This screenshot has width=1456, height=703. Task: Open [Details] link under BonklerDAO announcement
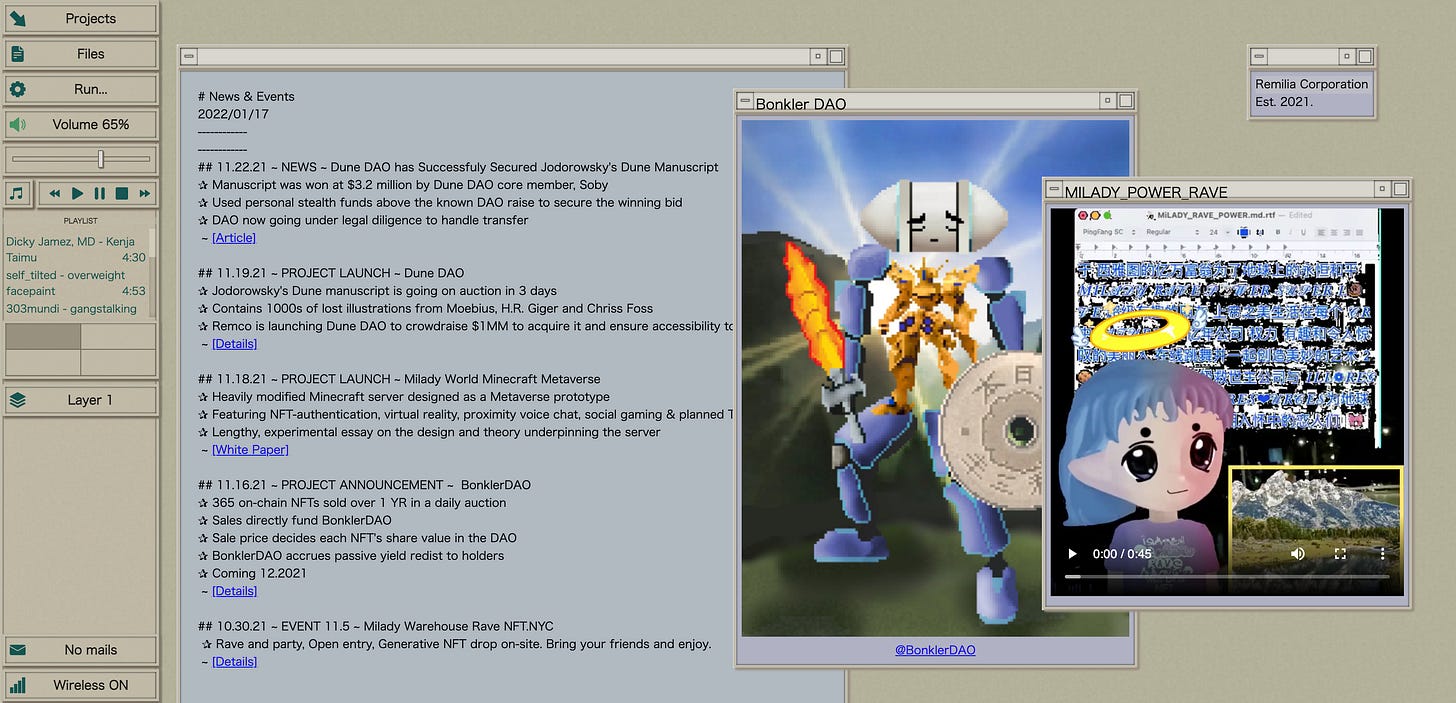coord(234,591)
